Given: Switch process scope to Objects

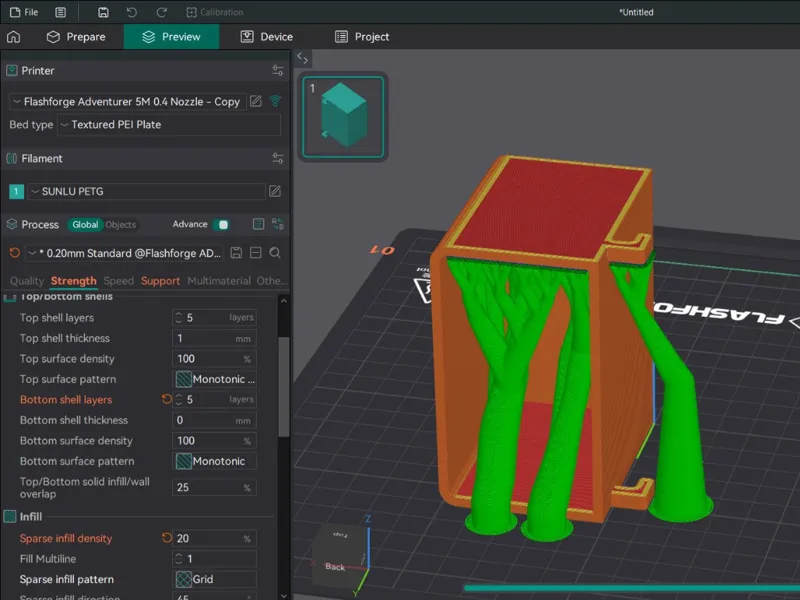Looking at the screenshot, I should pos(121,224).
